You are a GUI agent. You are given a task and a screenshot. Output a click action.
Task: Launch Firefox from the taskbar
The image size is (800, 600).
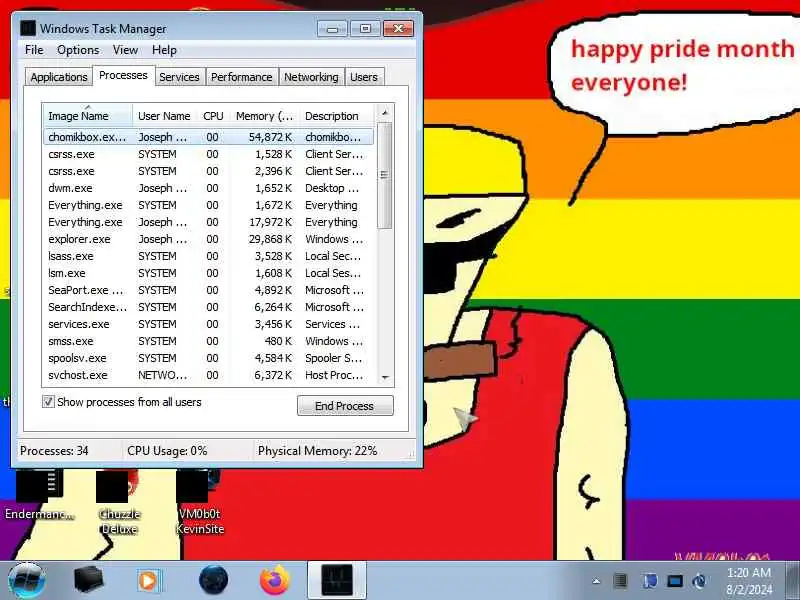274,580
